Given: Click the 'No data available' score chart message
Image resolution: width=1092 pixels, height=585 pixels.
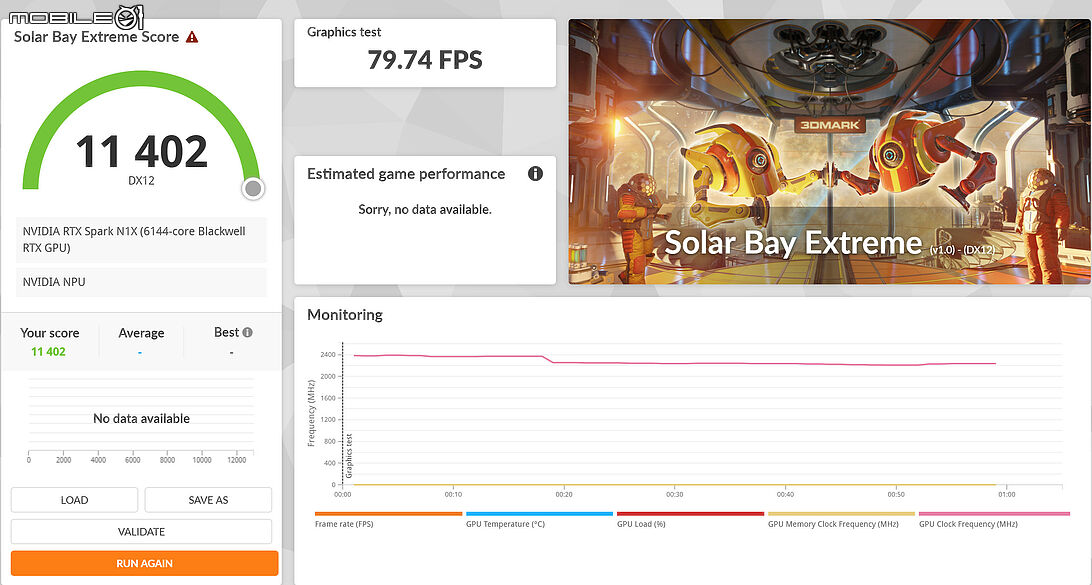Looking at the screenshot, I should [141, 419].
